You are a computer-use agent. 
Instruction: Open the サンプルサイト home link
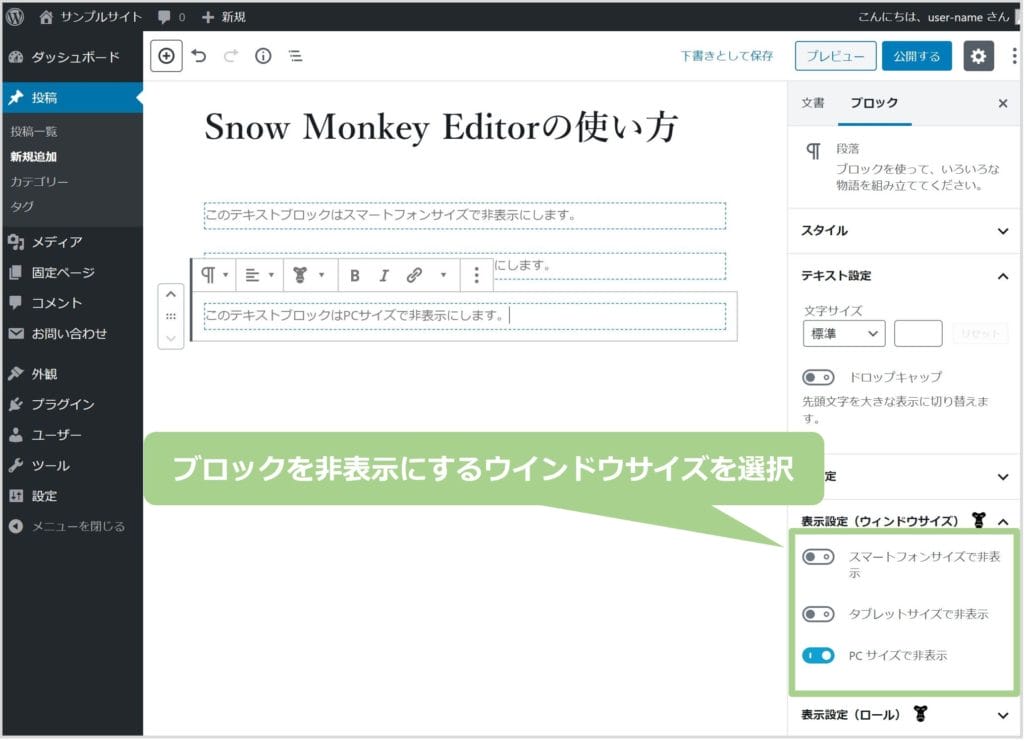(x=90, y=17)
